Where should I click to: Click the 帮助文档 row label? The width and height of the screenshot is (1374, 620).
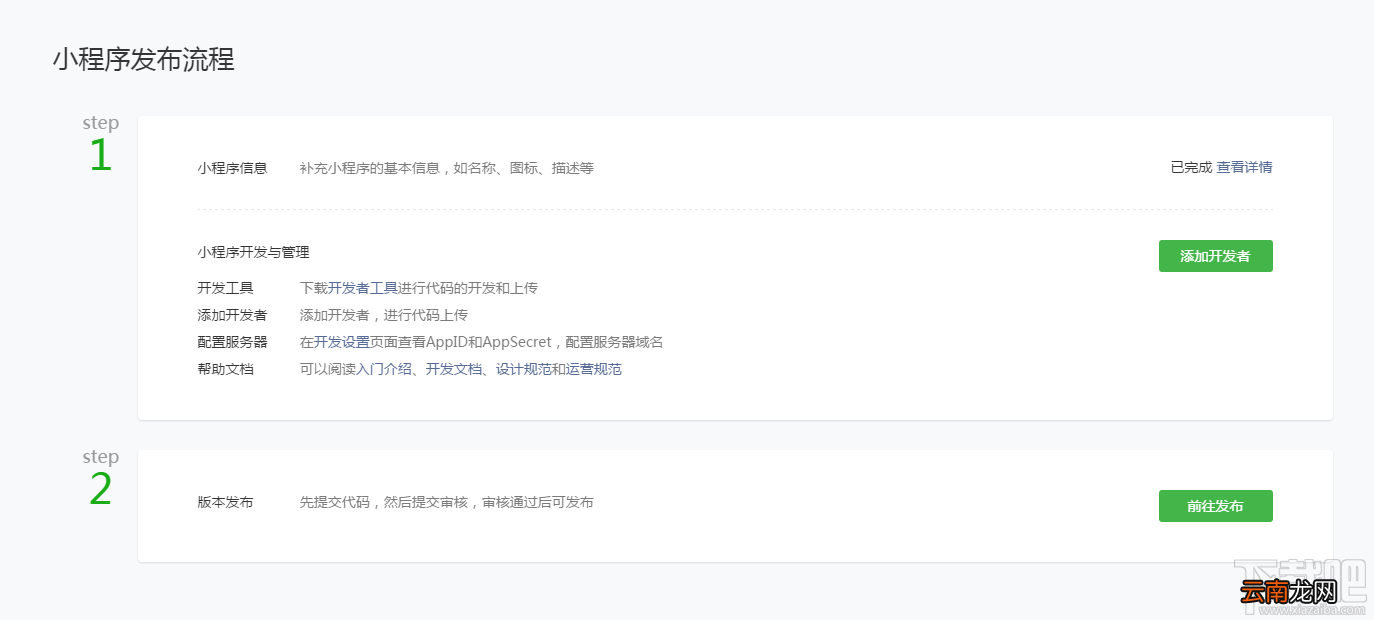[x=225, y=369]
